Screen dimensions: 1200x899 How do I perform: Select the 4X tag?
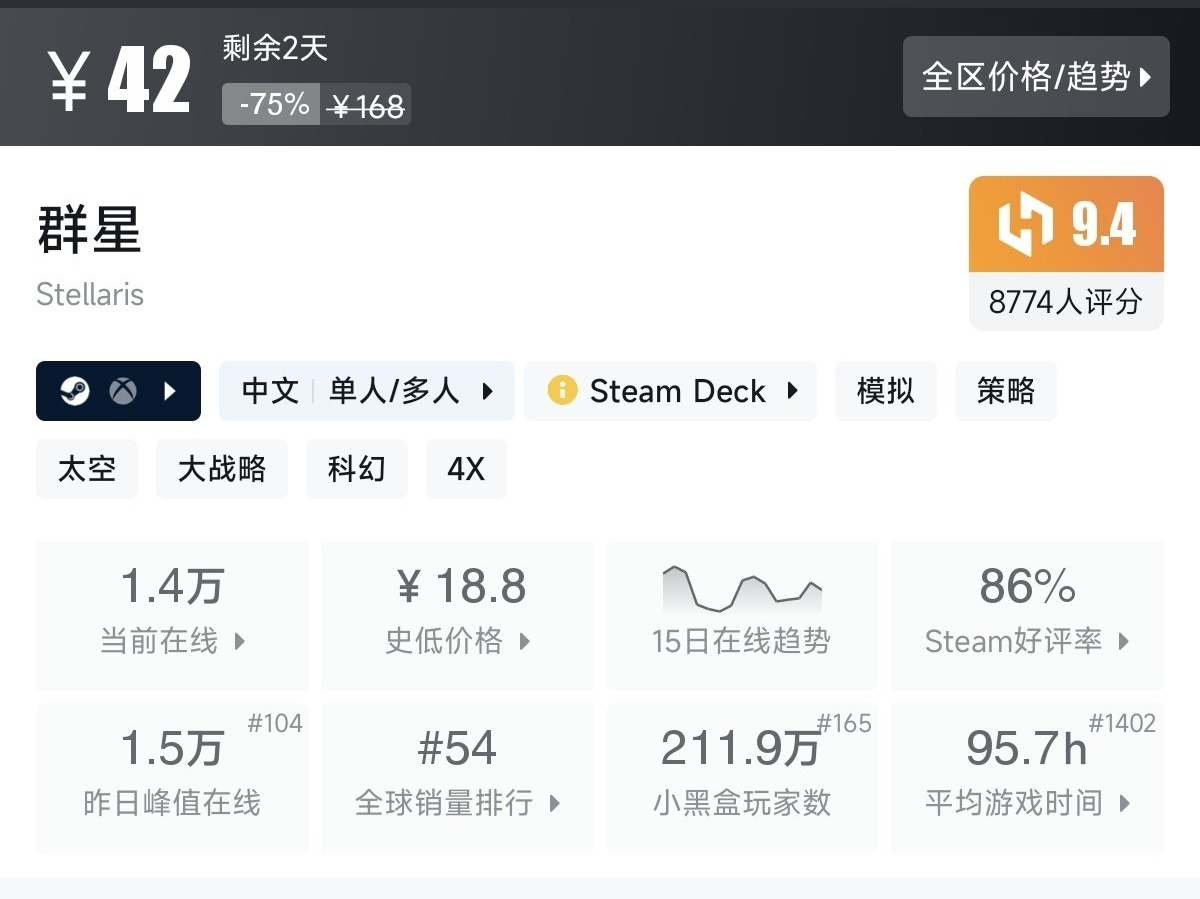tap(465, 469)
